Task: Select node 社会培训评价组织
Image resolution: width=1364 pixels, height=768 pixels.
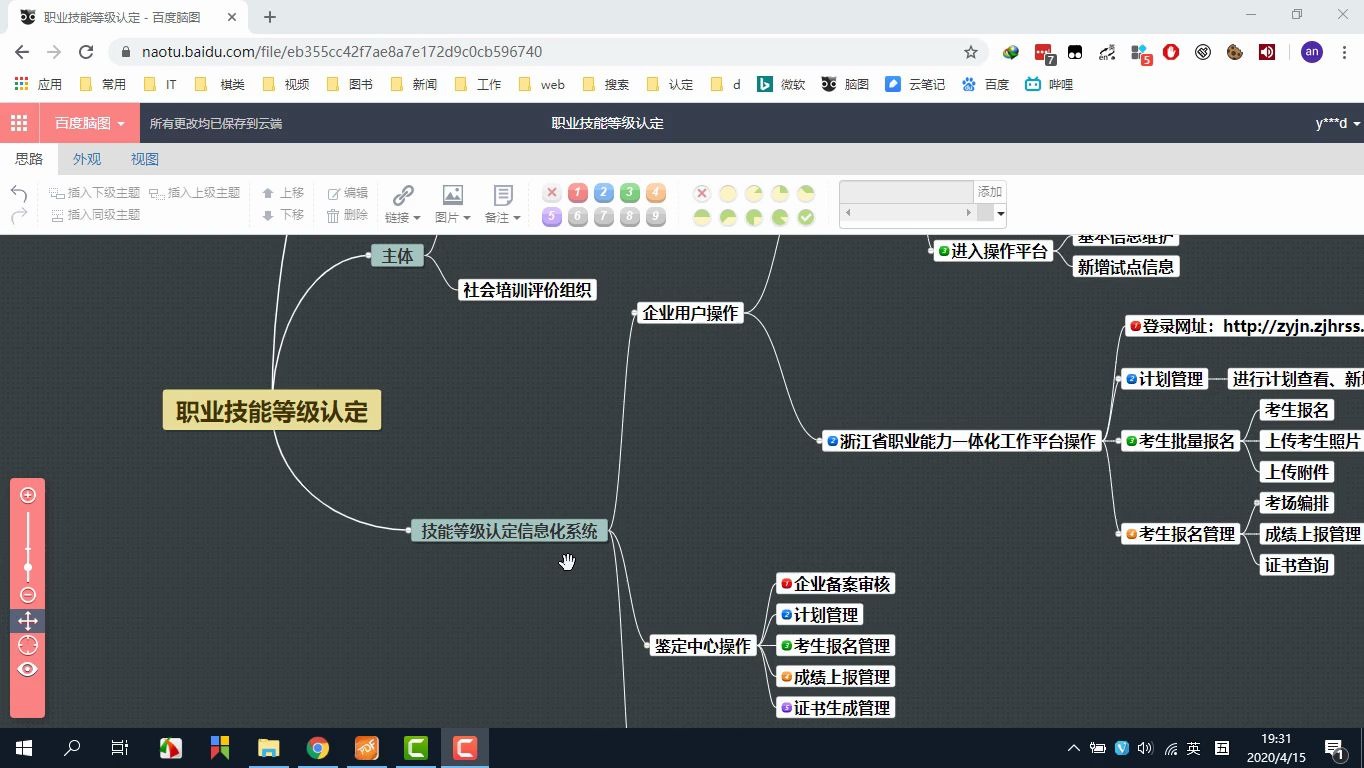Action: click(x=528, y=290)
